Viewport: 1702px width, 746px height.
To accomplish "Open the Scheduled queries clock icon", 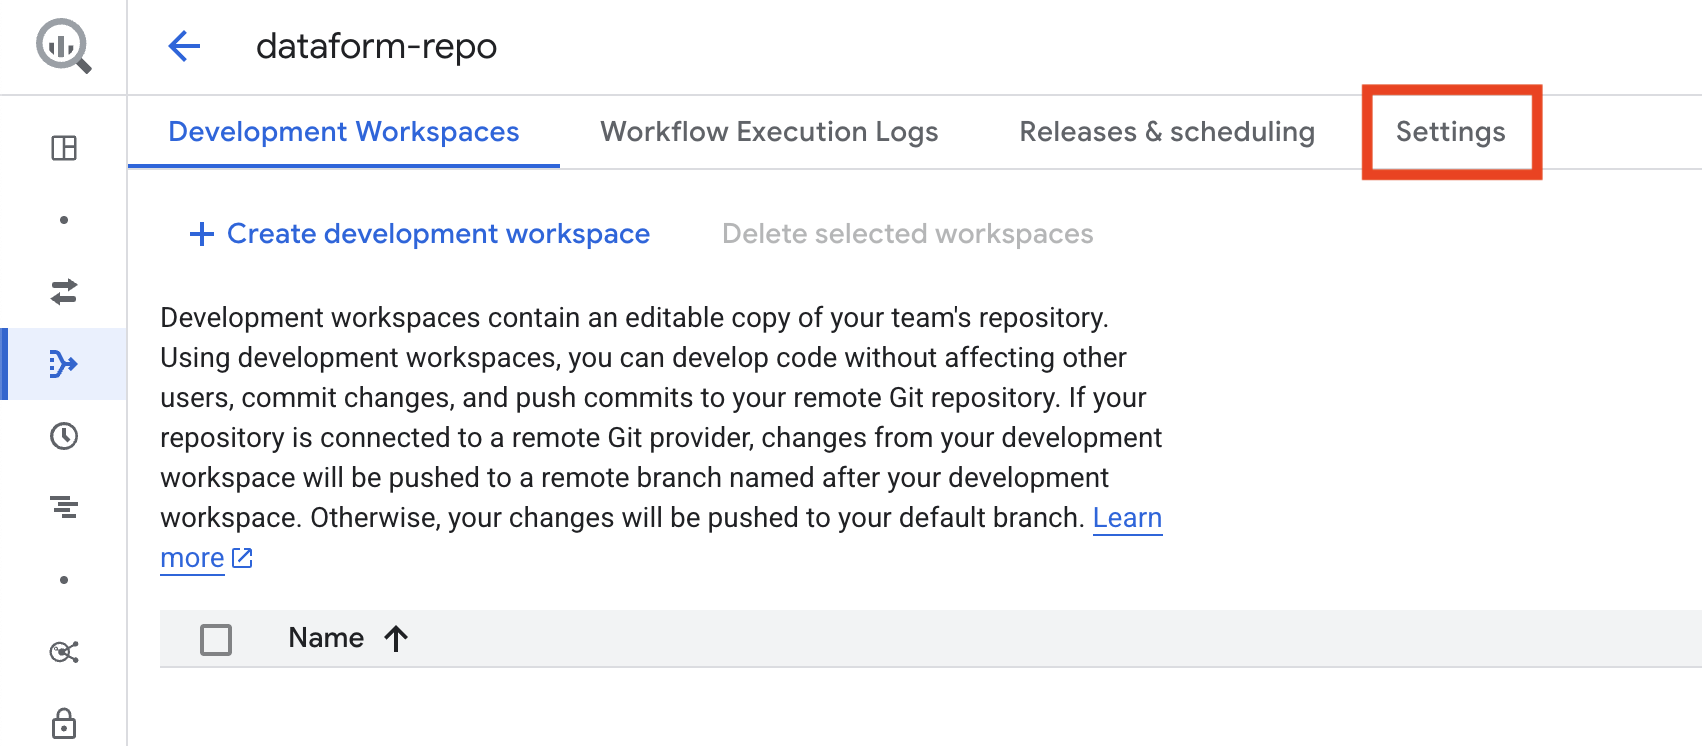I will tap(64, 436).
